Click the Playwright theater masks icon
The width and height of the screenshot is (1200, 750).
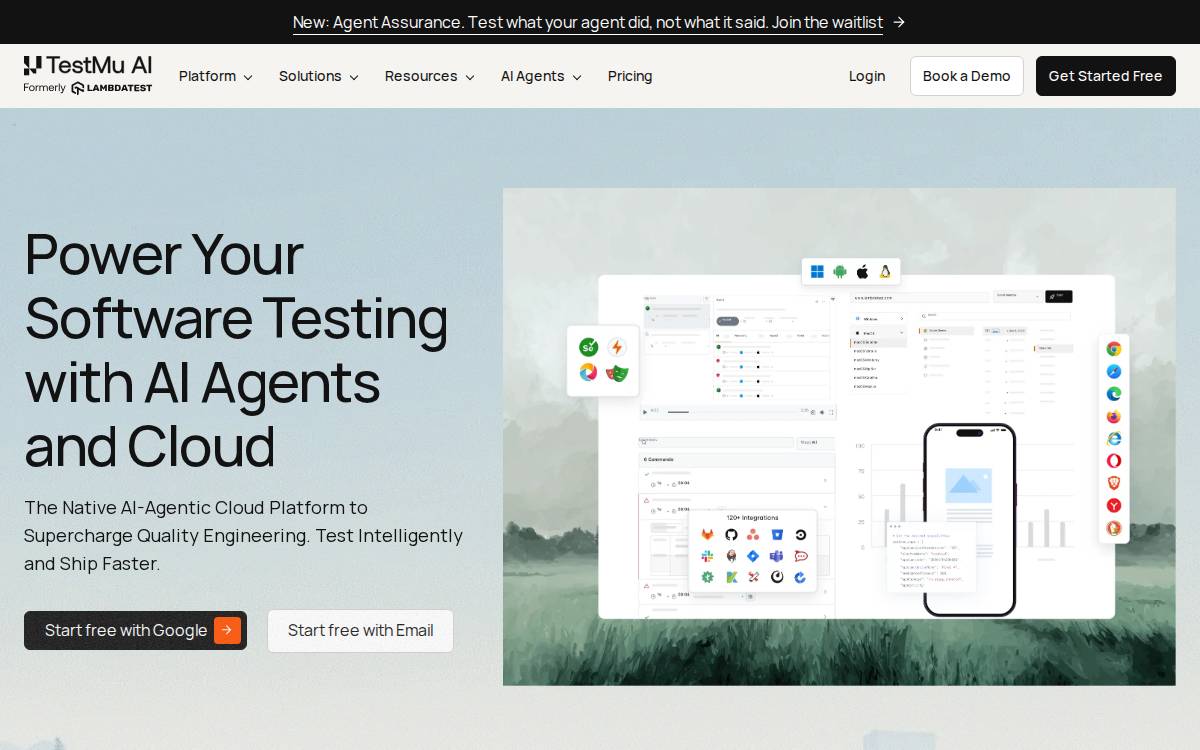click(x=617, y=373)
